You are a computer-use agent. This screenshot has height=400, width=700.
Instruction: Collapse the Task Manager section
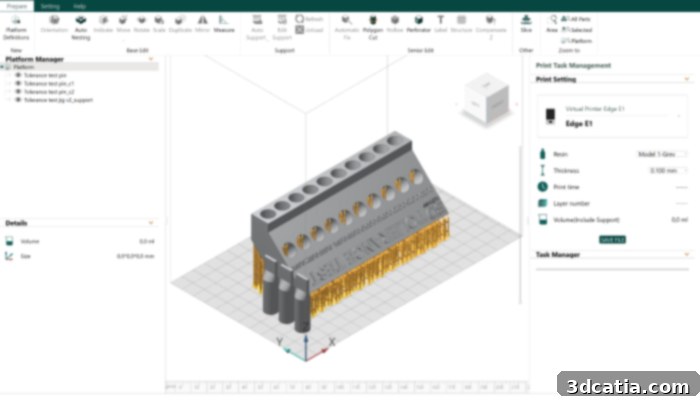tap(687, 254)
